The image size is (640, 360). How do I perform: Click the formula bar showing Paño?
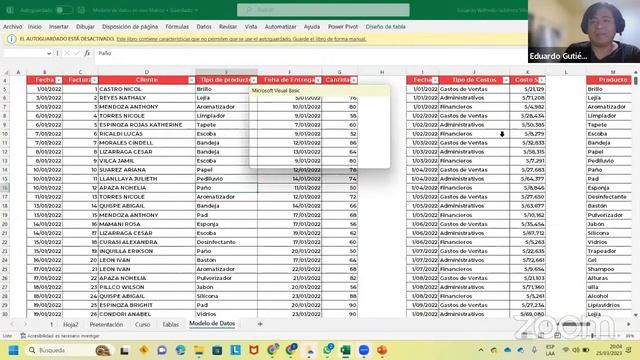pyautogui.click(x=310, y=53)
